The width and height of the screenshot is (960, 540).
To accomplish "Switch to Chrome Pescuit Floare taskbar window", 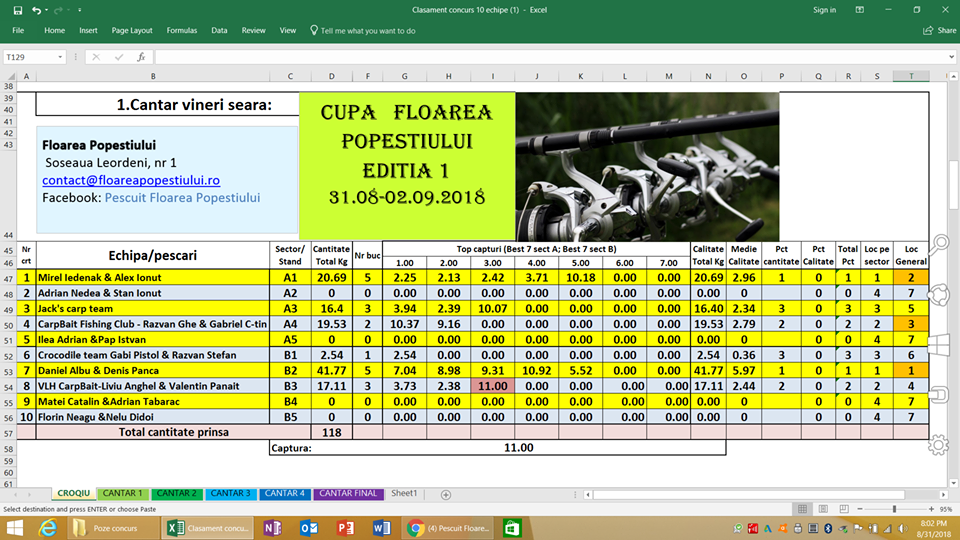I will [x=450, y=528].
